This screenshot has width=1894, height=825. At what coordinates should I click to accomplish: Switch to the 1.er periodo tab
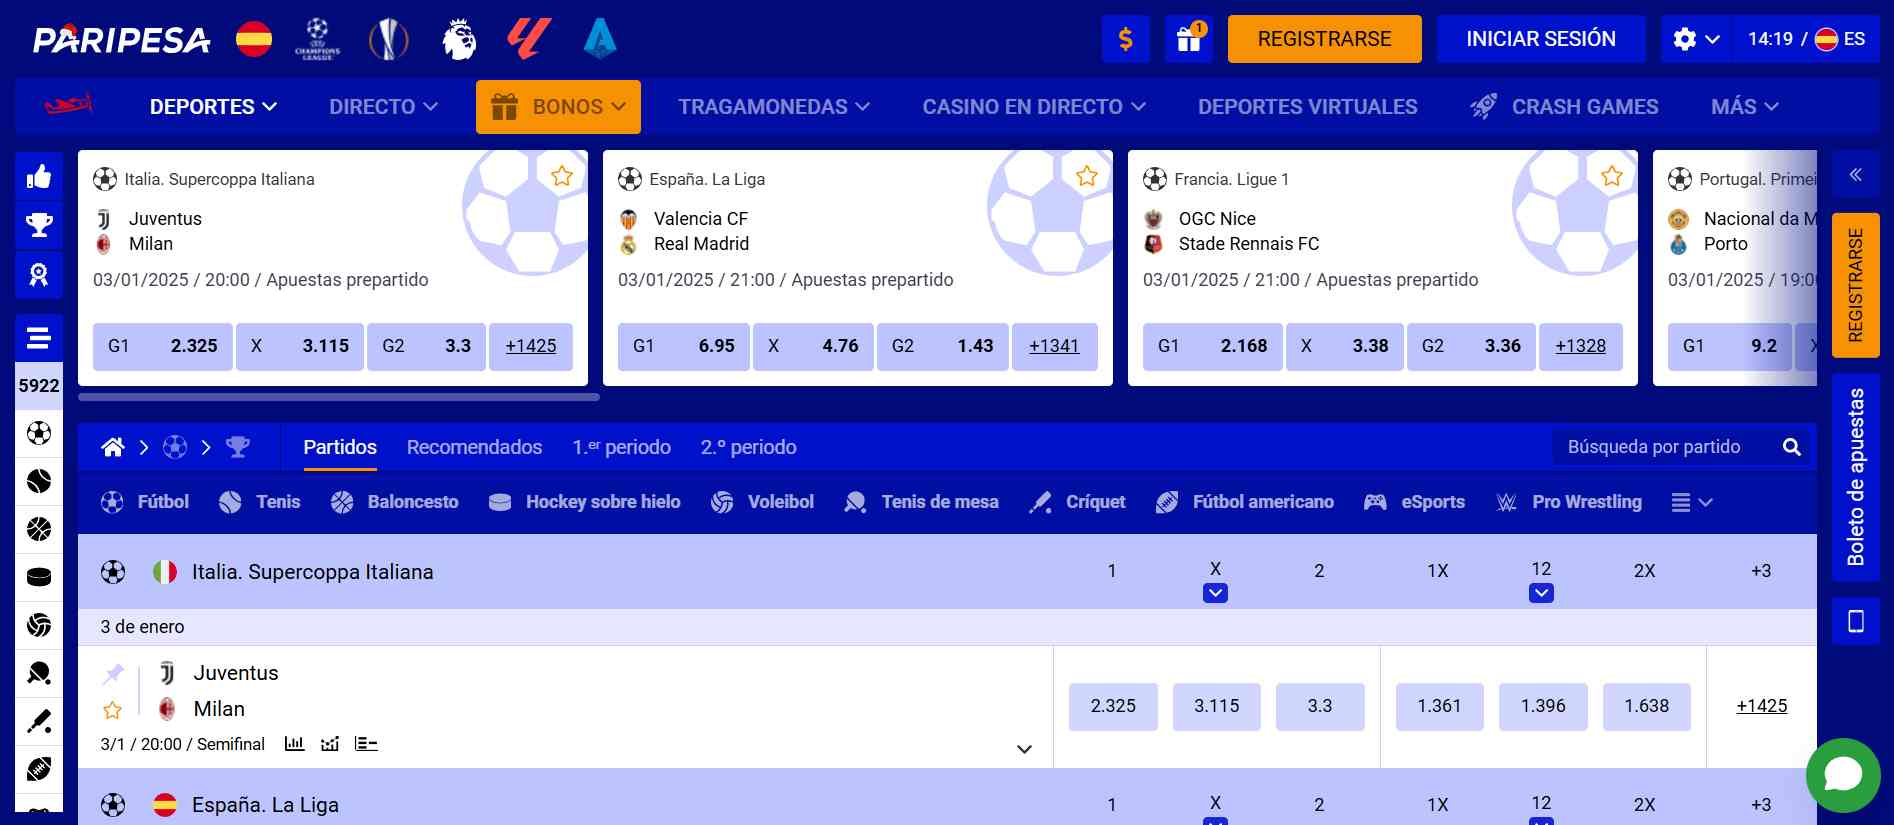621,447
